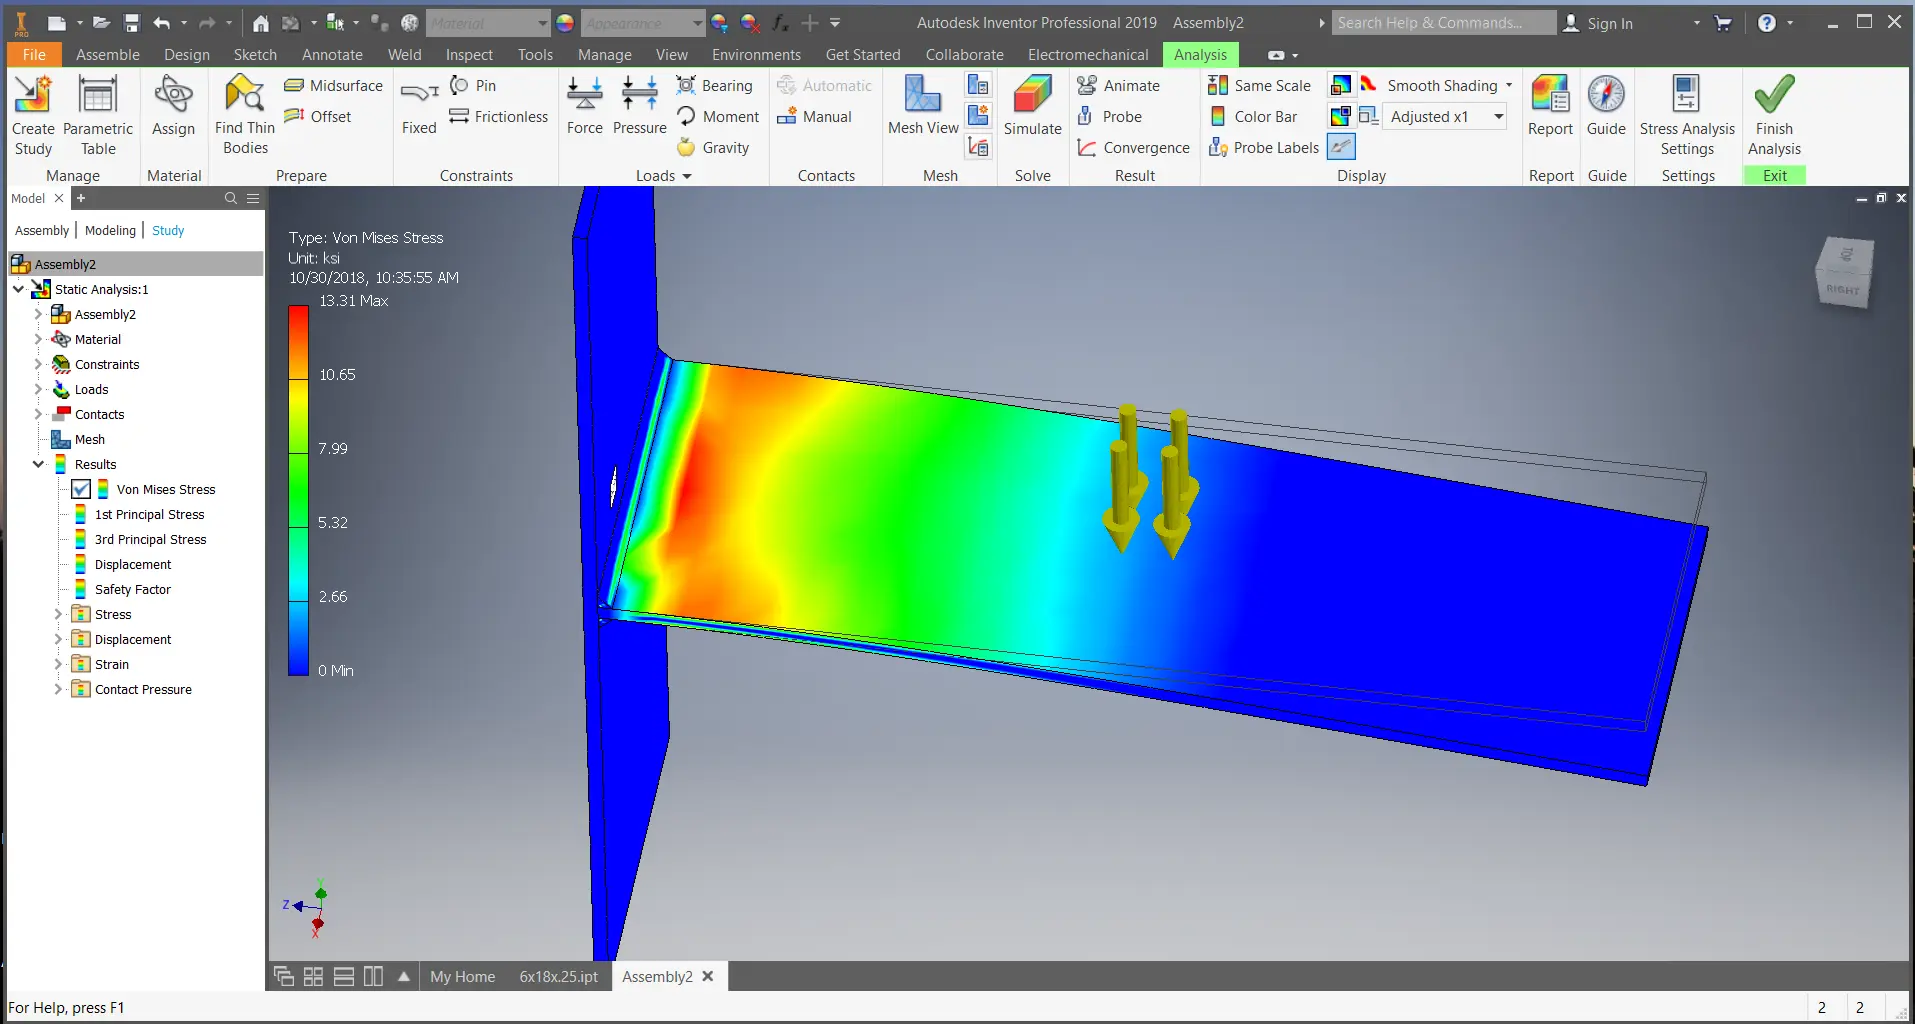The width and height of the screenshot is (1915, 1024).
Task: Switch to the 6x18x.25.ipt document tab
Action: pos(558,977)
